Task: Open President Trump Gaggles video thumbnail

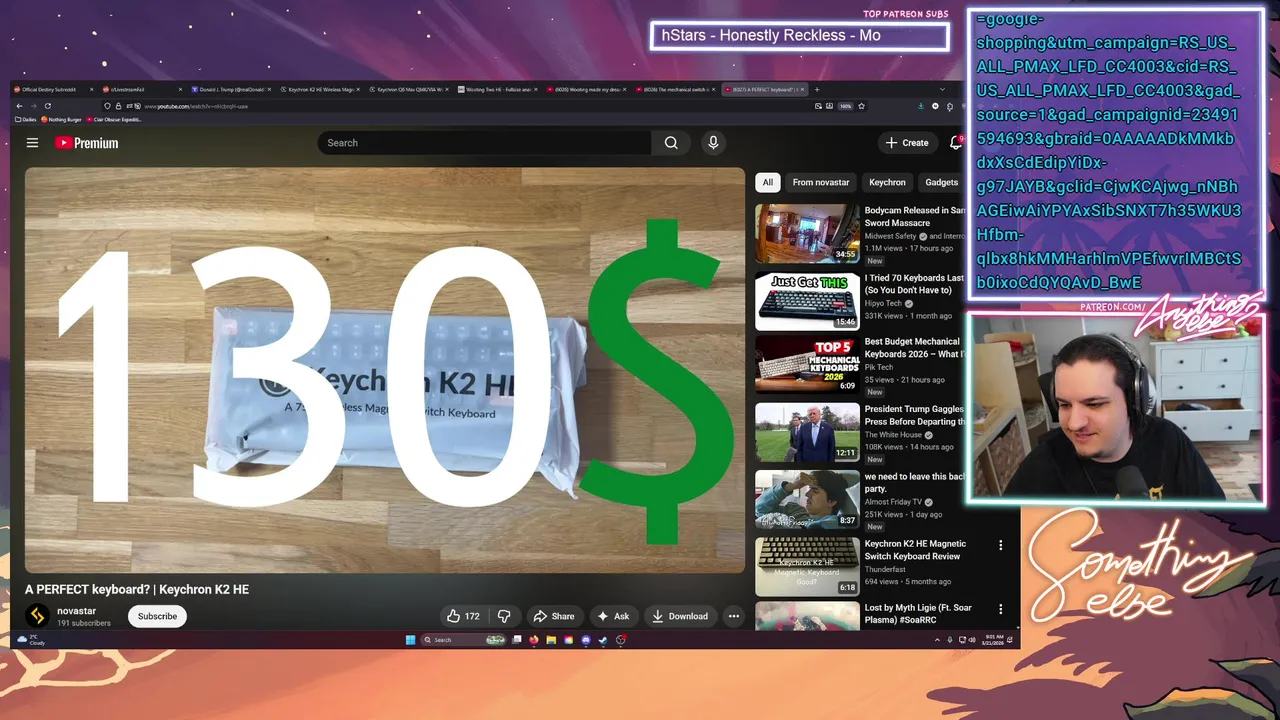Action: [x=807, y=432]
